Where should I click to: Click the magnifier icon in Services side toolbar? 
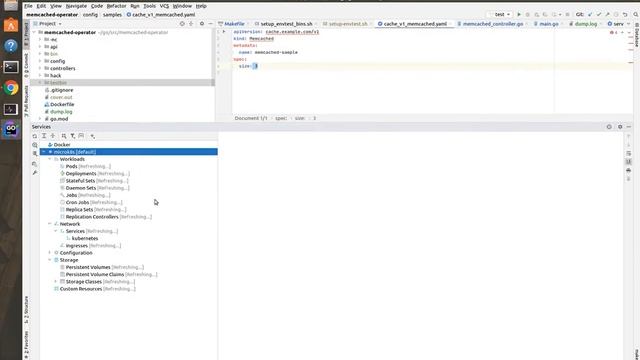pyautogui.click(x=35, y=145)
